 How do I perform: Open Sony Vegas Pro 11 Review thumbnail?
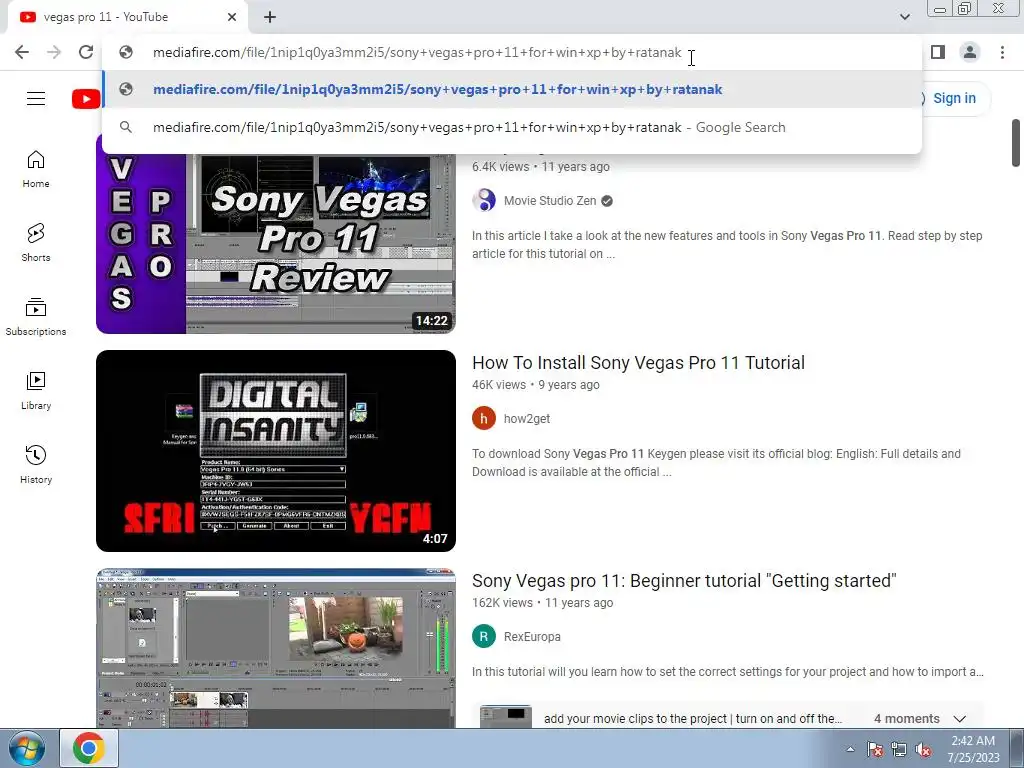tap(276, 242)
